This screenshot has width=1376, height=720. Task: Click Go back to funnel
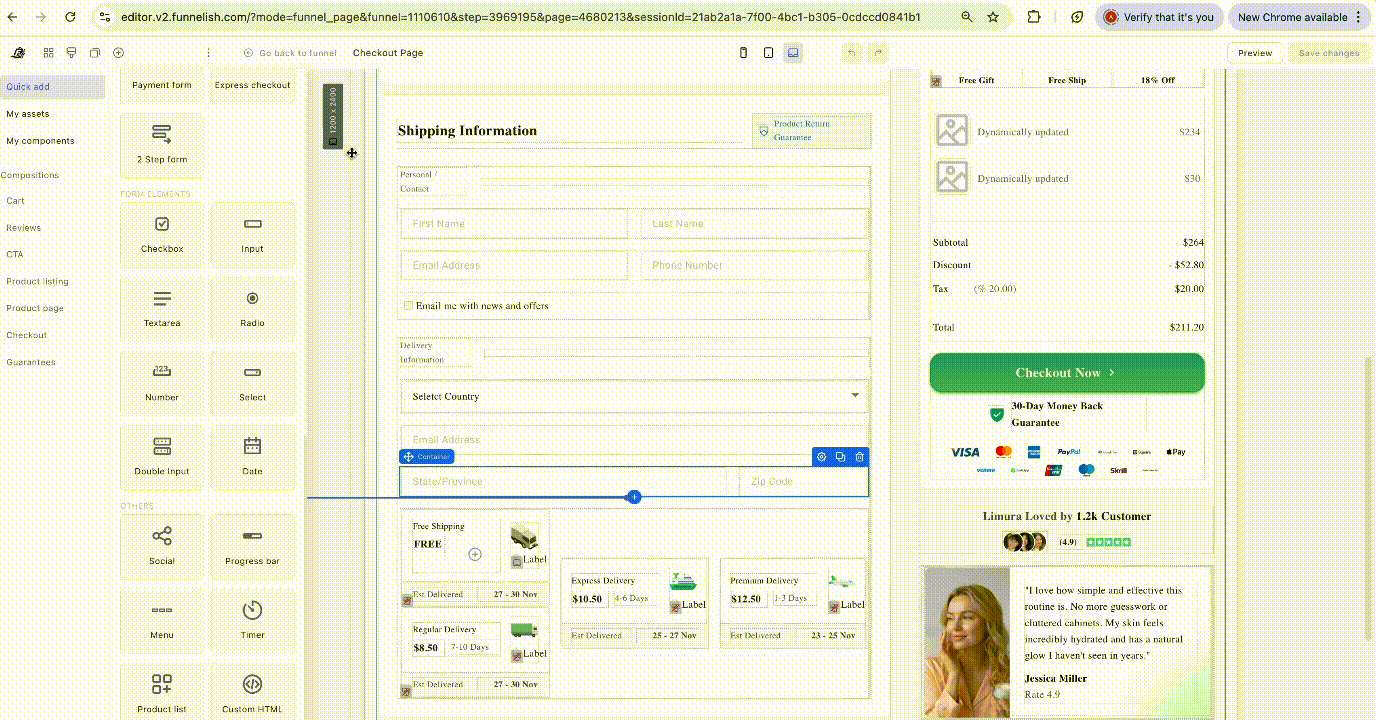(x=290, y=53)
